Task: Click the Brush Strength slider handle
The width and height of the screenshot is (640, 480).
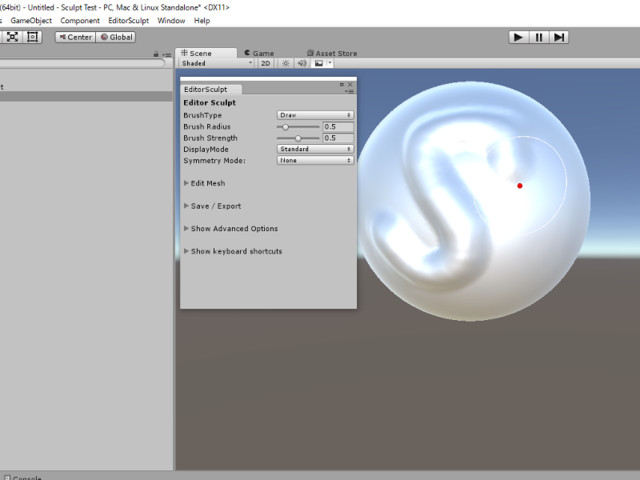Action: tap(298, 138)
